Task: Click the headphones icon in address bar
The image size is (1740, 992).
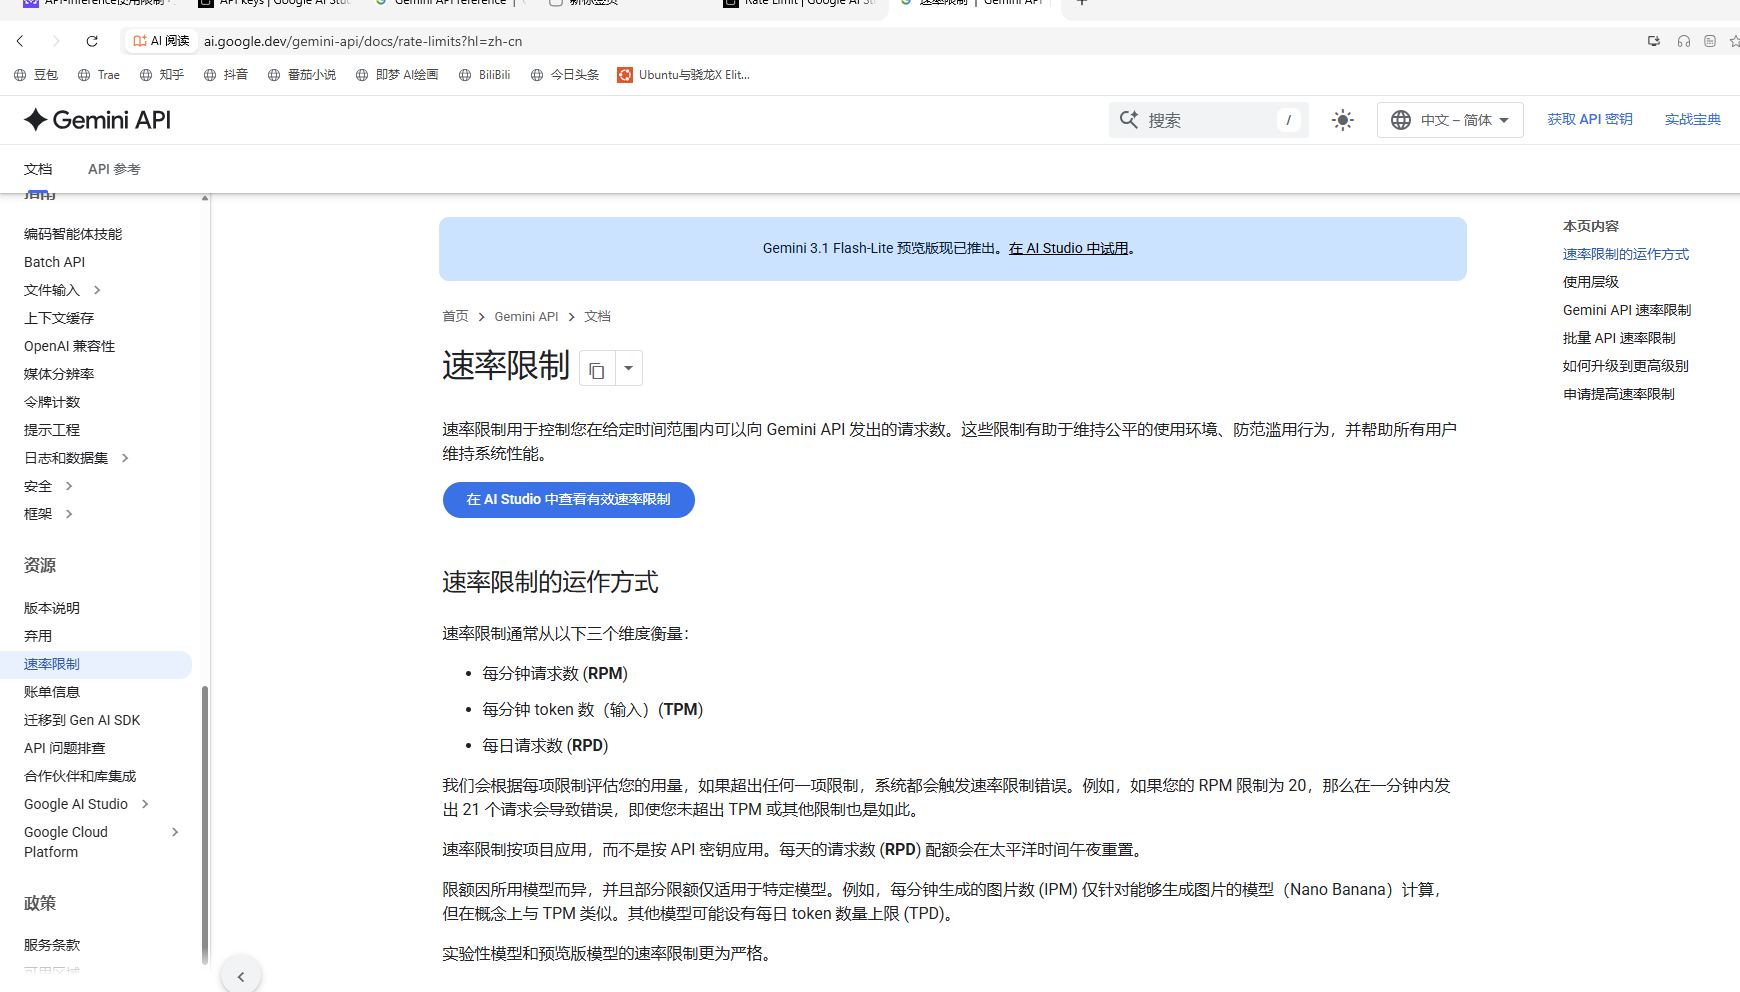Action: click(1684, 41)
